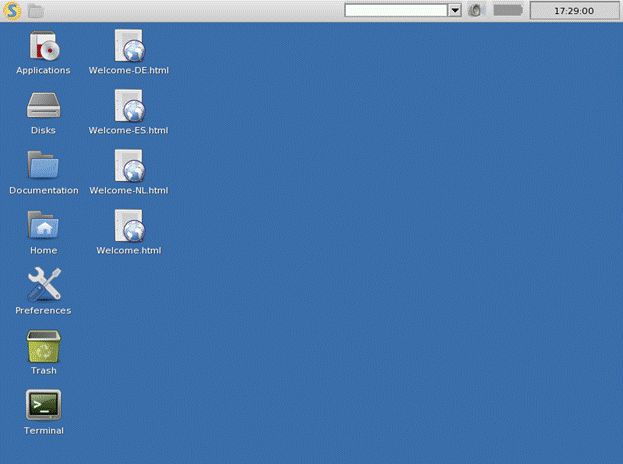
Task: Select the "Trash" label text
Action: 44,370
